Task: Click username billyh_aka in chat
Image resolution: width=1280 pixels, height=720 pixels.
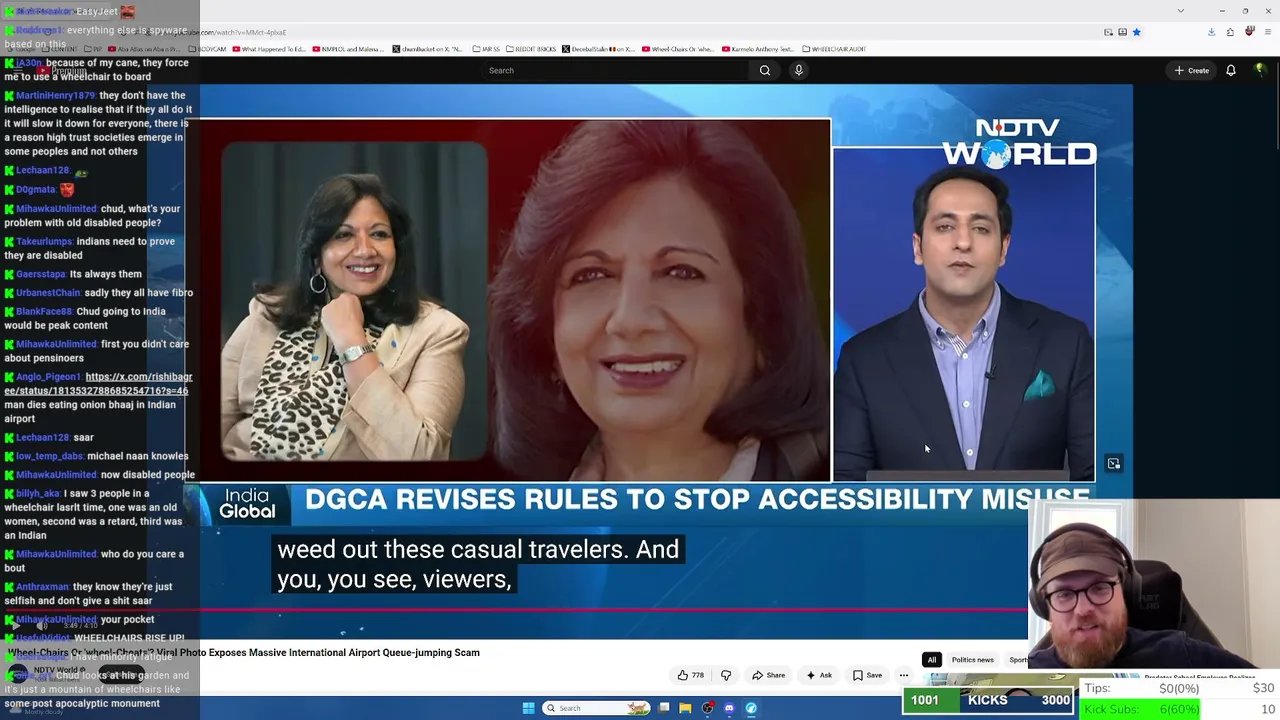Action: [x=38, y=493]
